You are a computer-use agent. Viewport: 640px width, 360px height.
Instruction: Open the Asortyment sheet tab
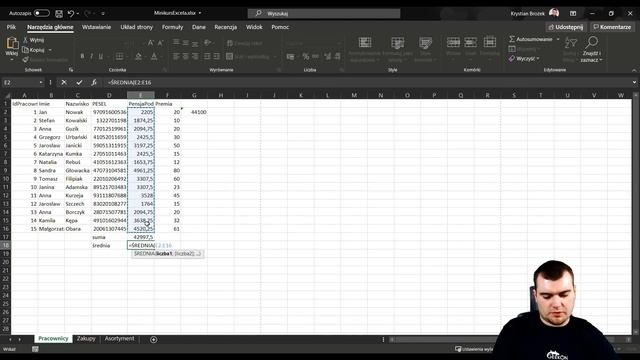119,339
